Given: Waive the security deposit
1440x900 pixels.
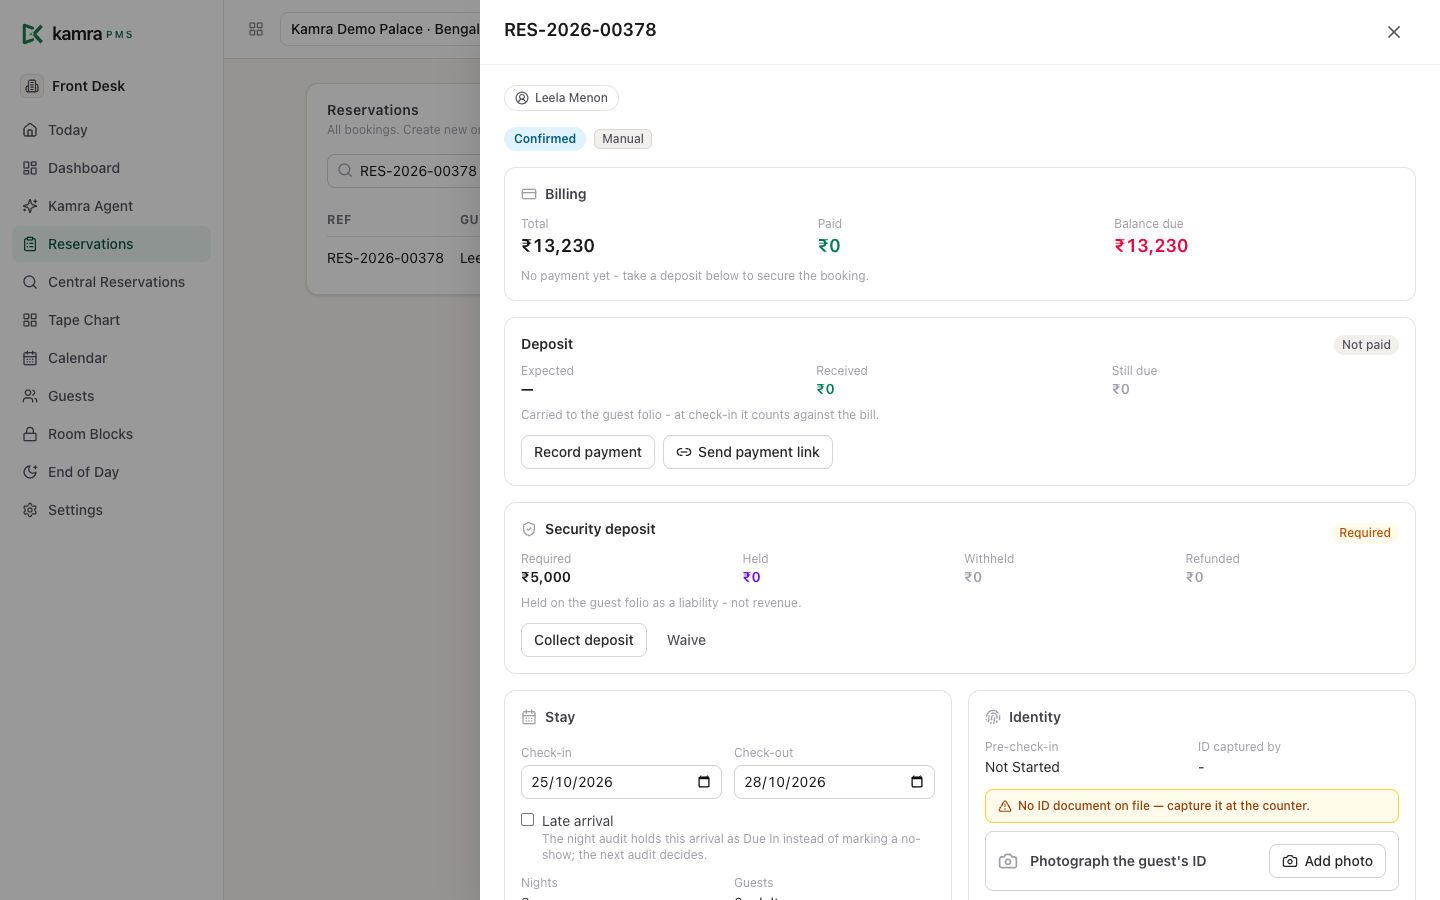Looking at the screenshot, I should point(686,640).
